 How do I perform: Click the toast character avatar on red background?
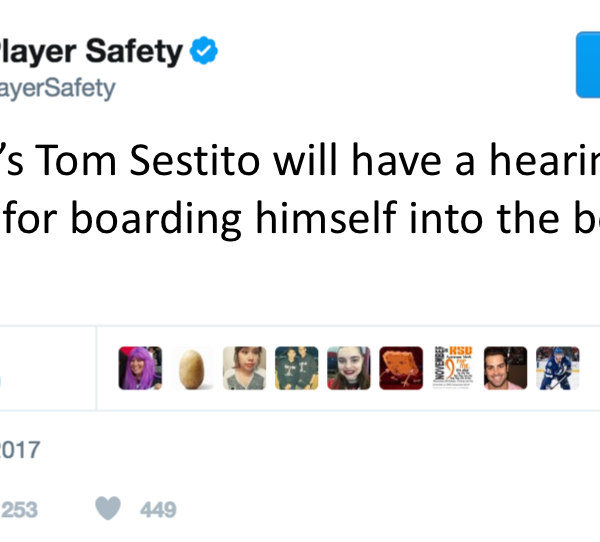pos(400,368)
